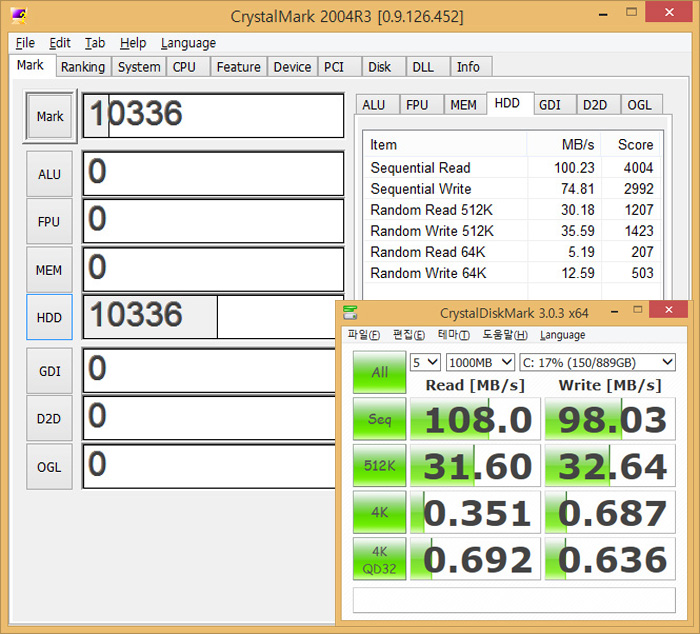The height and width of the screenshot is (634, 700).
Task: Open the 파일(F) menu in CrystalDiskMark
Action: (x=363, y=334)
